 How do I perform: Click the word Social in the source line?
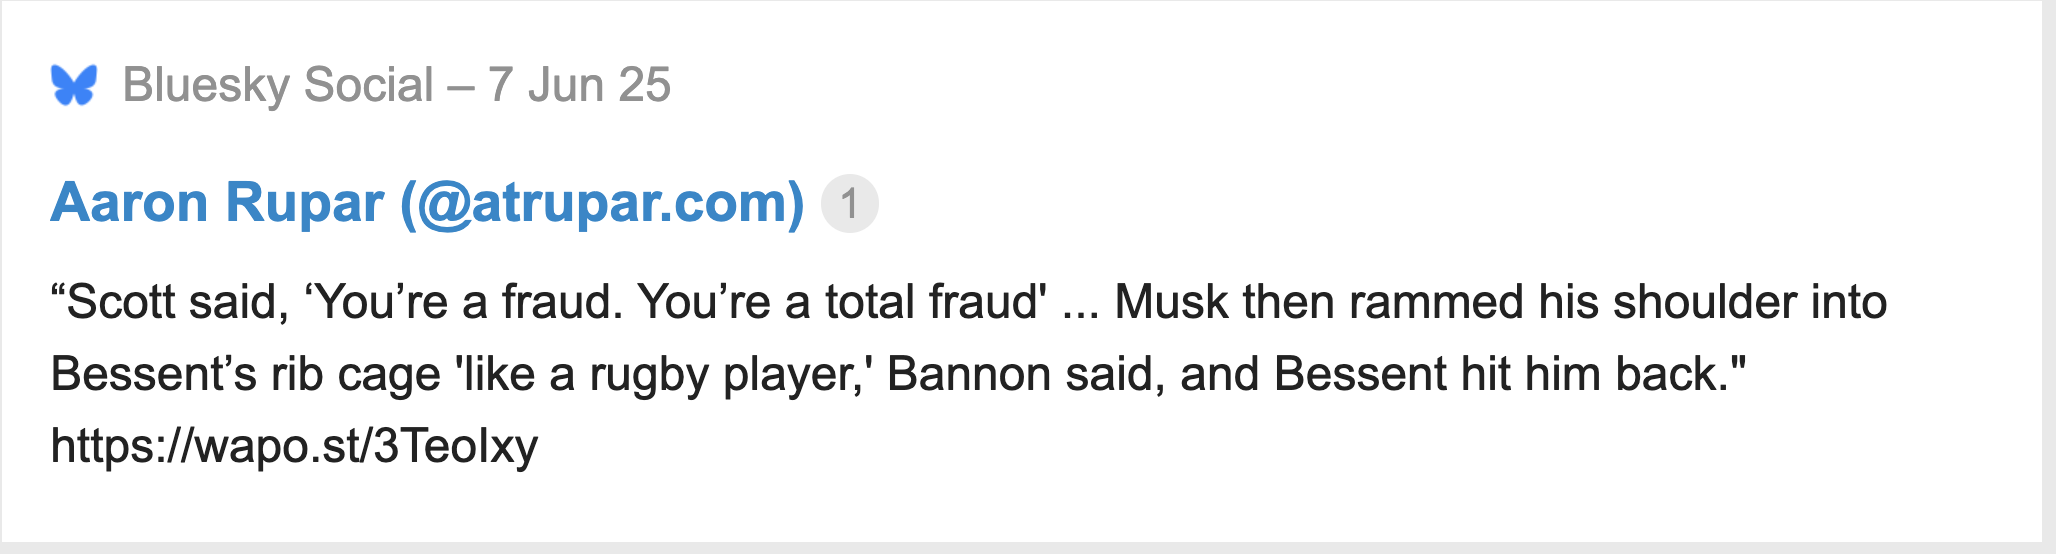click(369, 85)
